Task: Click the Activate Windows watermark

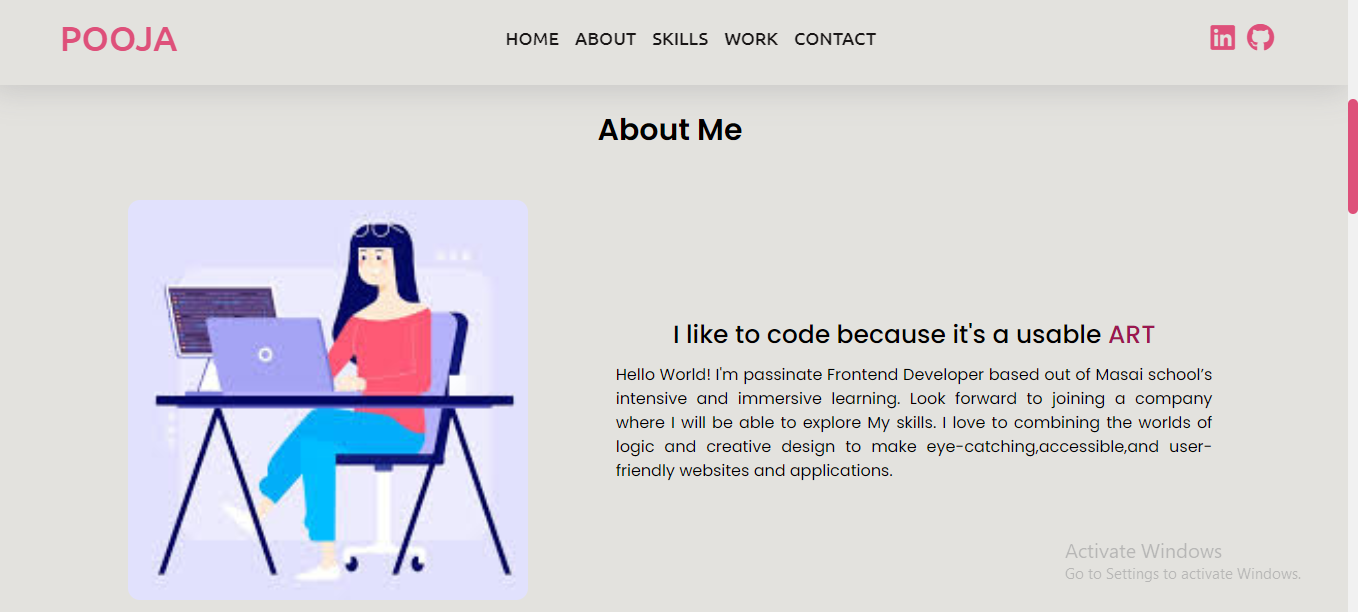Action: [x=1142, y=551]
